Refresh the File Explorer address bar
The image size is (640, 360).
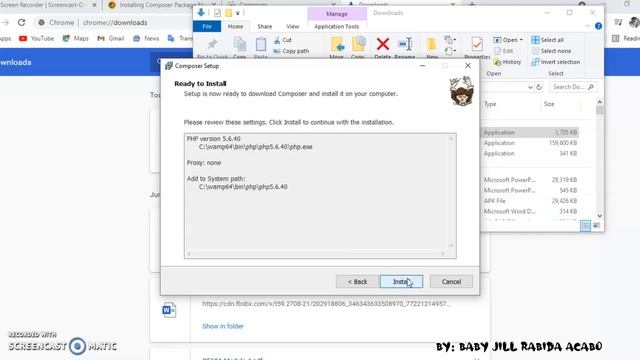coord(539,87)
